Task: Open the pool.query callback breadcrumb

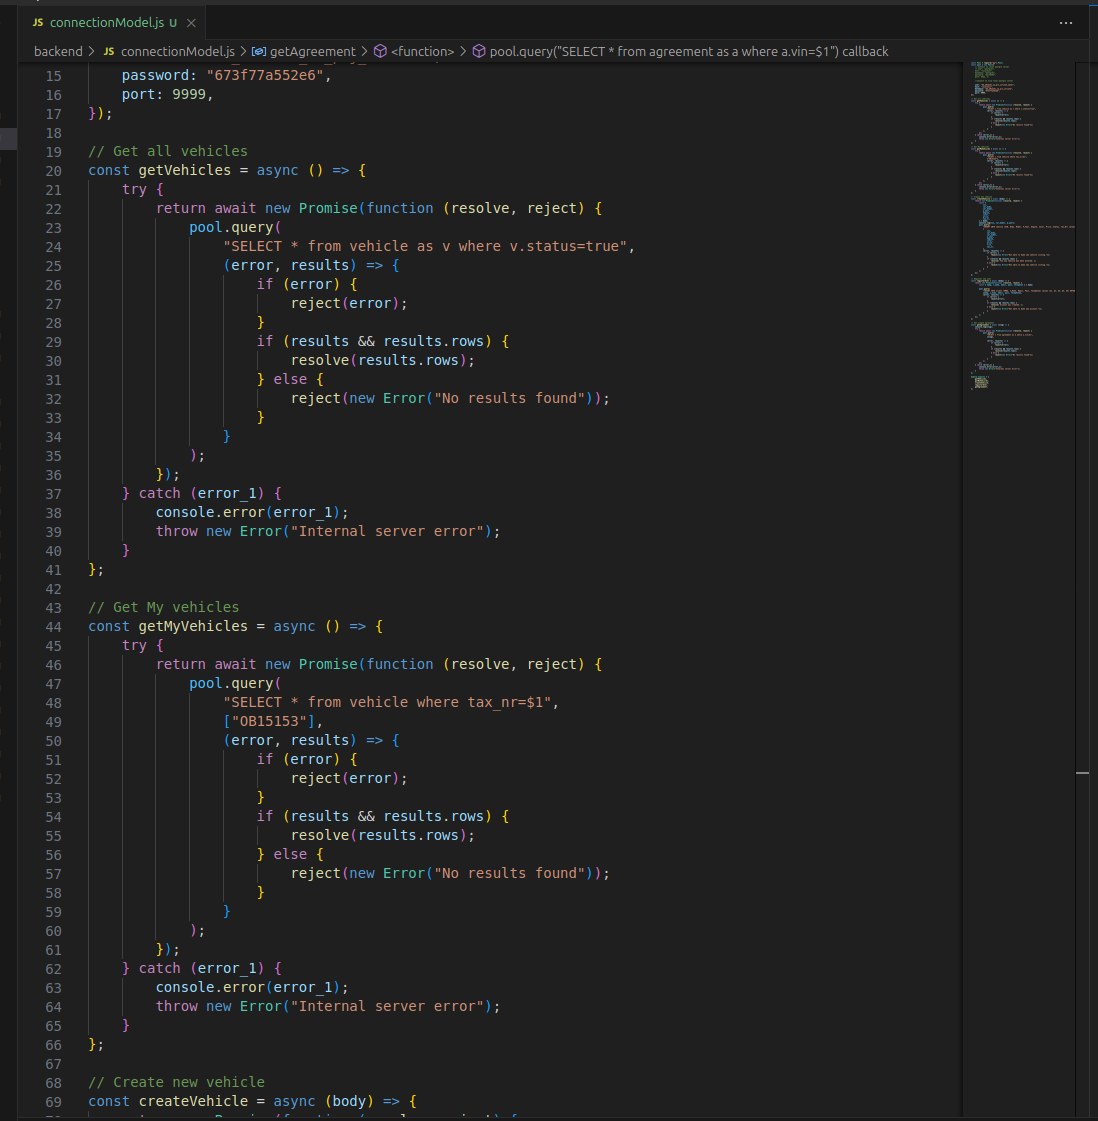Action: pos(688,51)
